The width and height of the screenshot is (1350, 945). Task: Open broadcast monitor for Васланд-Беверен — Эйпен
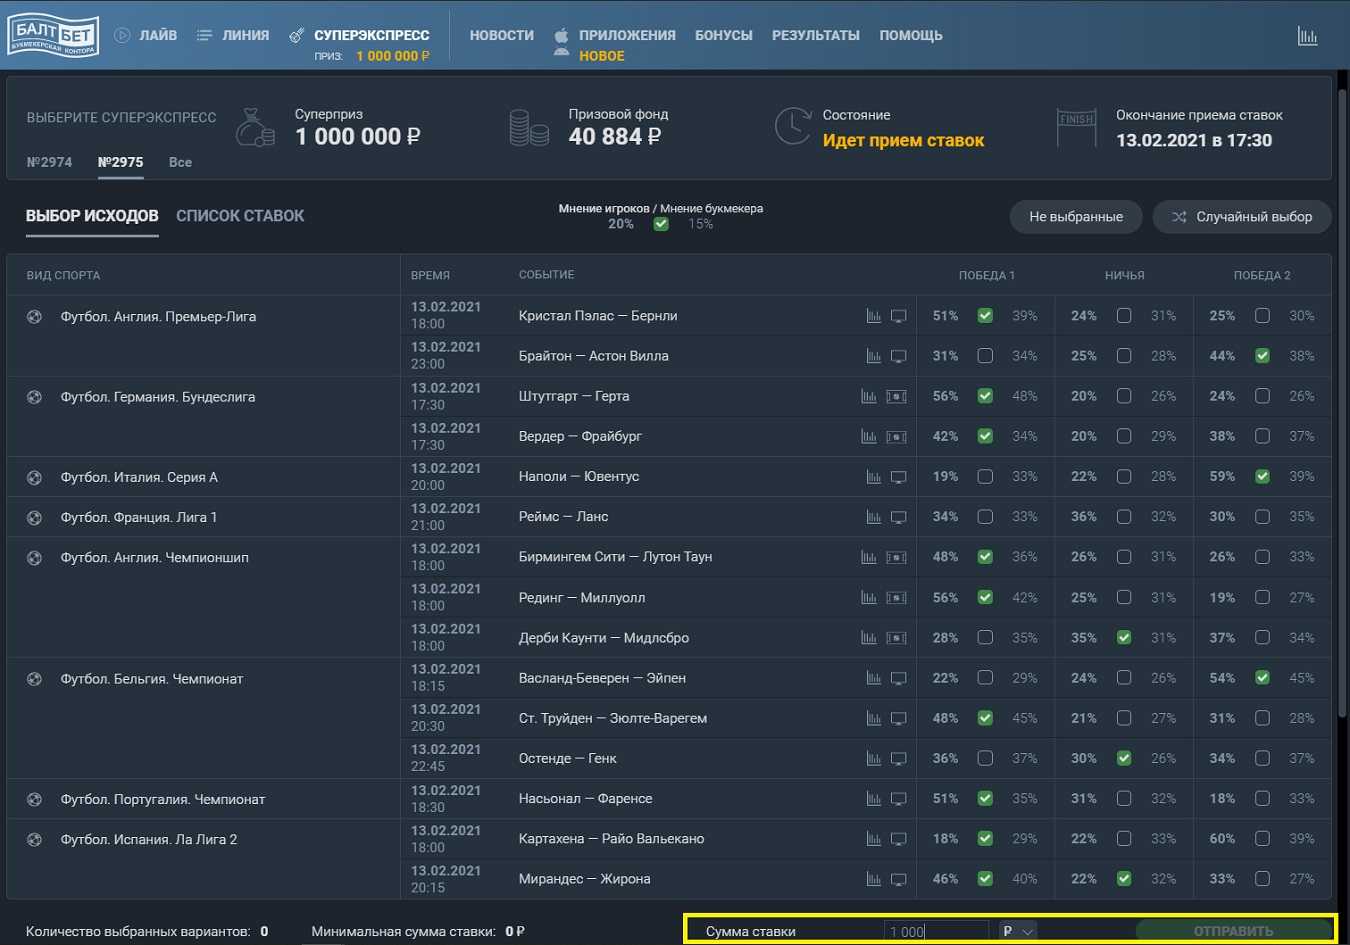click(x=898, y=678)
